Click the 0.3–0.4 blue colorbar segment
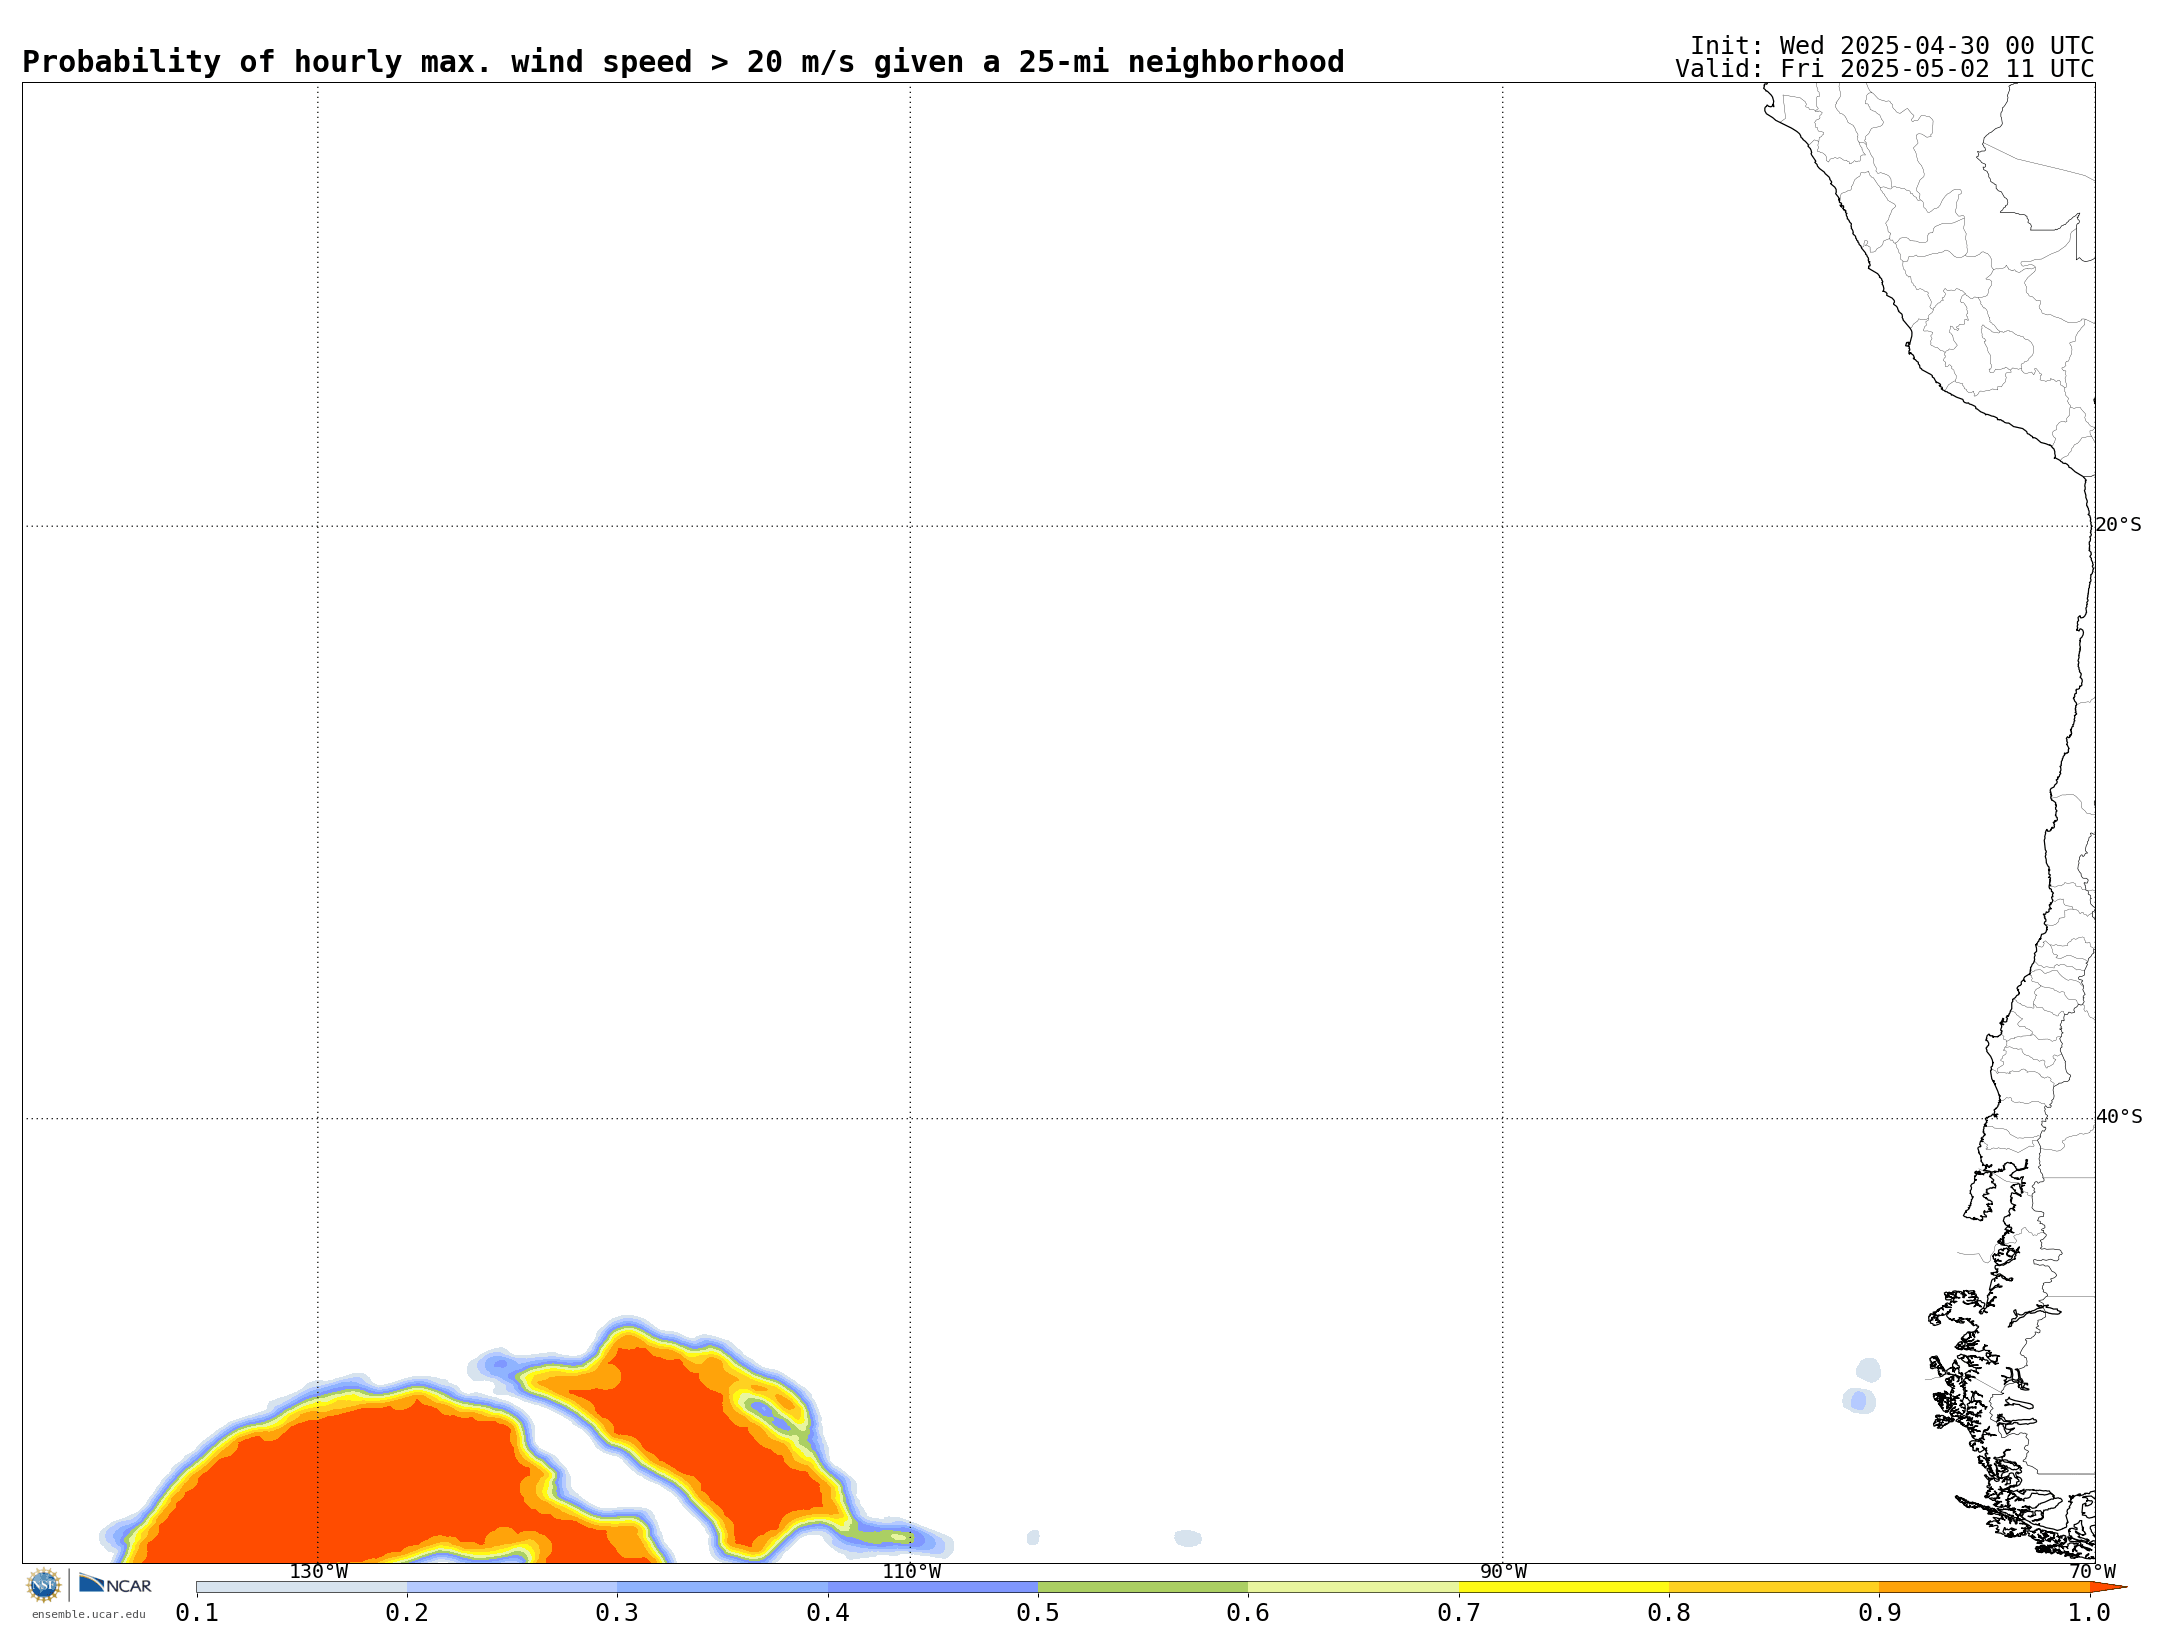This screenshot has height=1626, width=2160. click(x=722, y=1587)
